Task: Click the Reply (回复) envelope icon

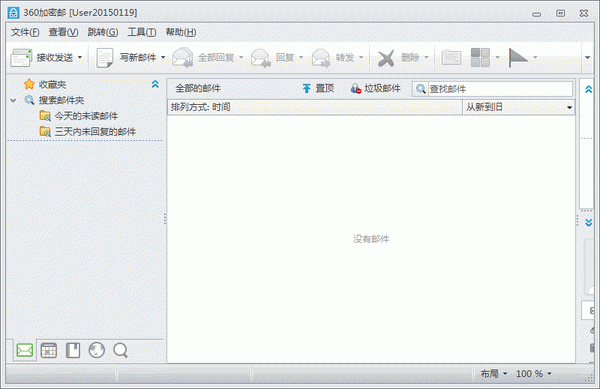Action: click(x=261, y=58)
